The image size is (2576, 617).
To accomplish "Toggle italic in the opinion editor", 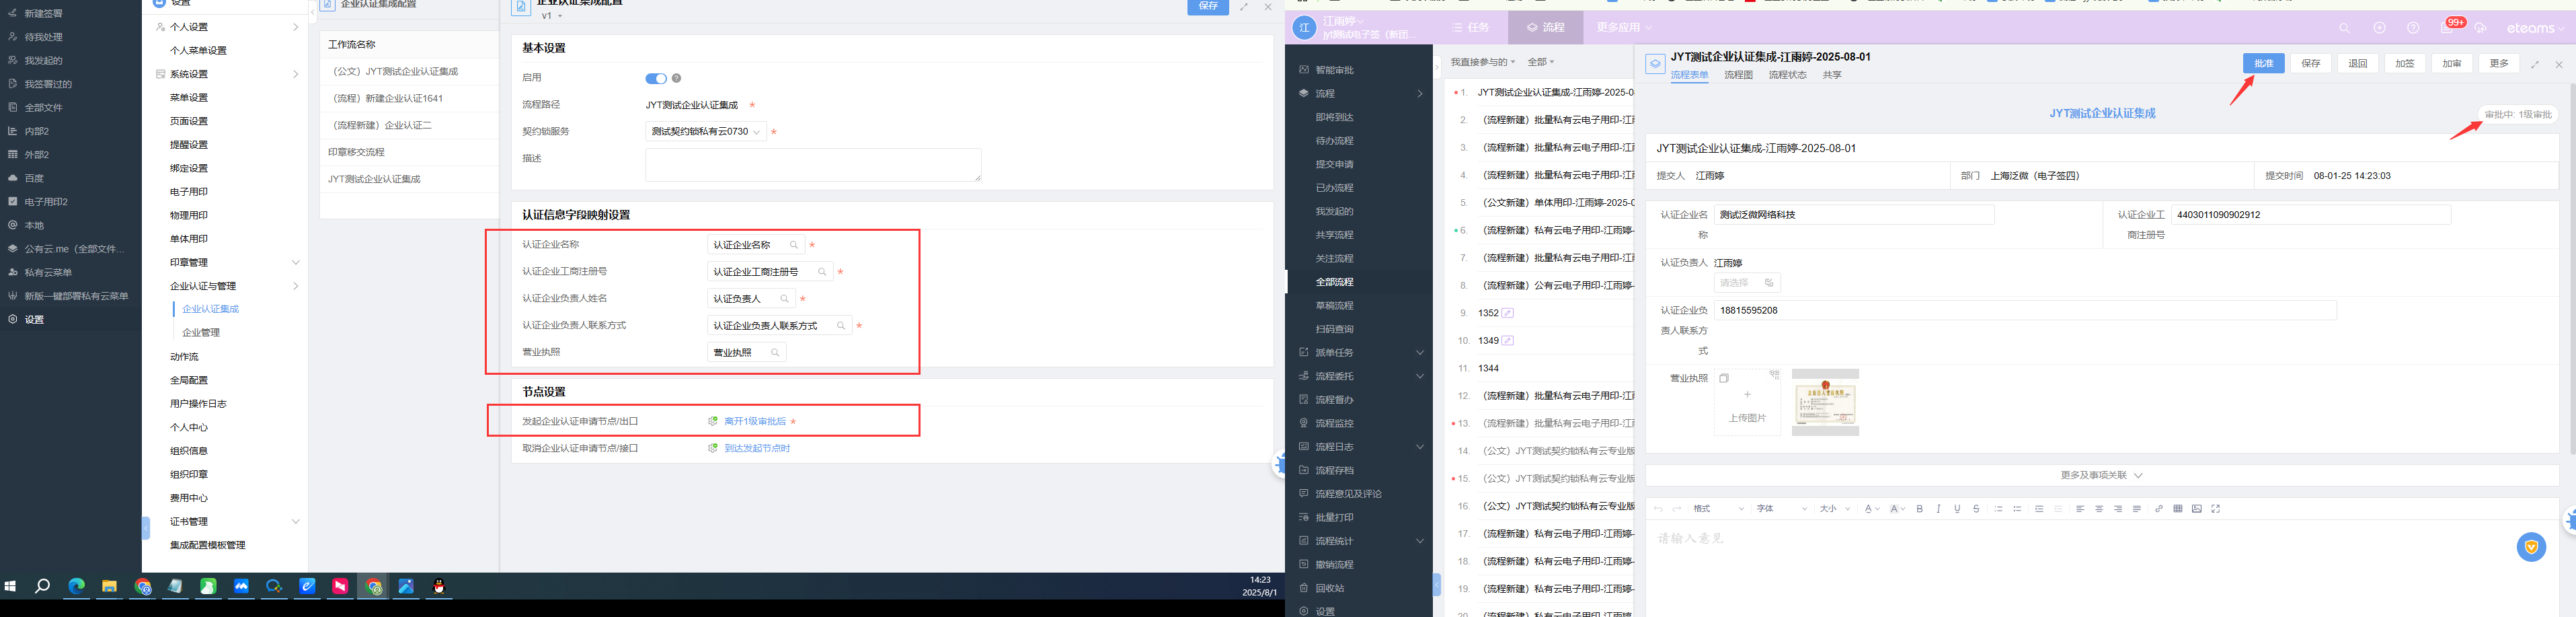I will click(1938, 509).
